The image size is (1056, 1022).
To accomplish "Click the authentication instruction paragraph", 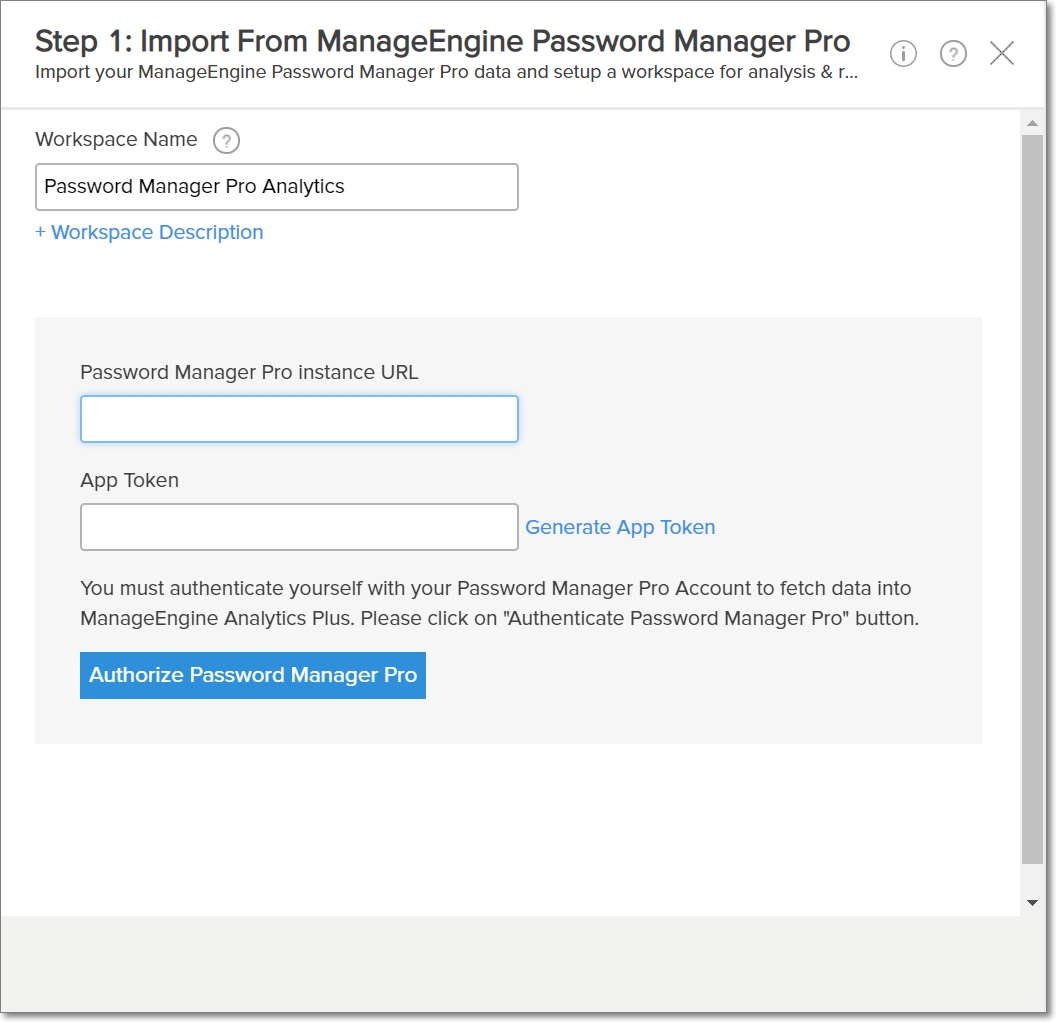I will click(x=499, y=603).
